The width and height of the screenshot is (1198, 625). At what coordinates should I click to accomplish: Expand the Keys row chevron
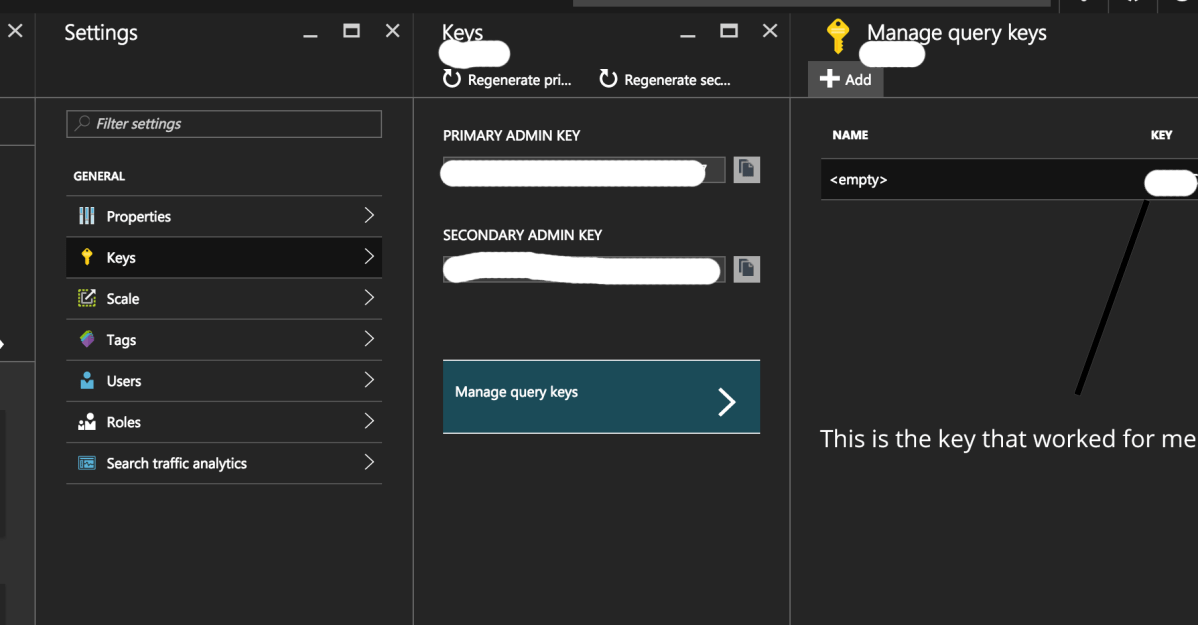pos(369,257)
